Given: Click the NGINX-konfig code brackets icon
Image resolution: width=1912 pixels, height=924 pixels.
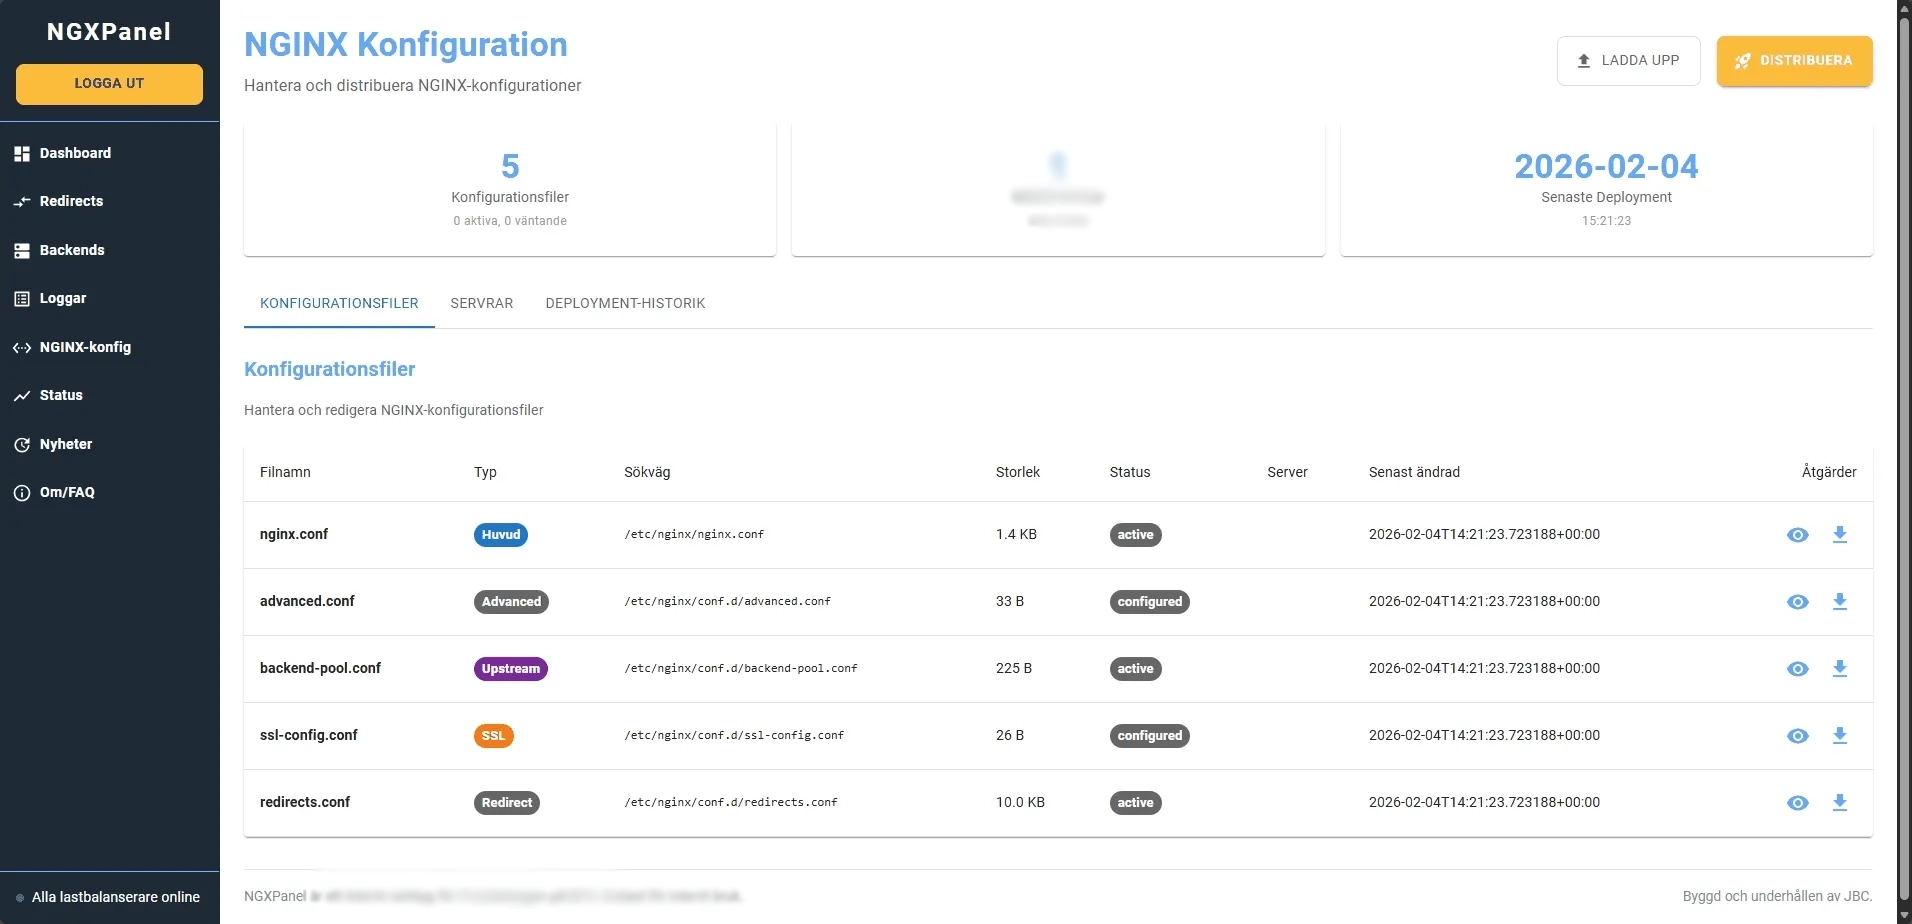Looking at the screenshot, I should tap(22, 348).
